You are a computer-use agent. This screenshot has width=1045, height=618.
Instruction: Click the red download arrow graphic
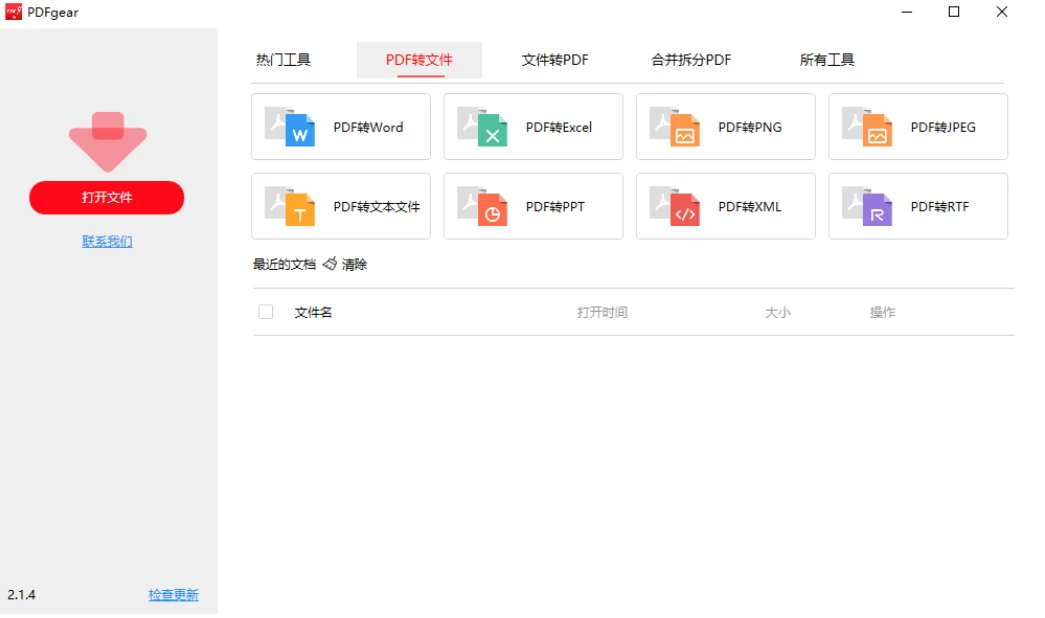[x=108, y=142]
